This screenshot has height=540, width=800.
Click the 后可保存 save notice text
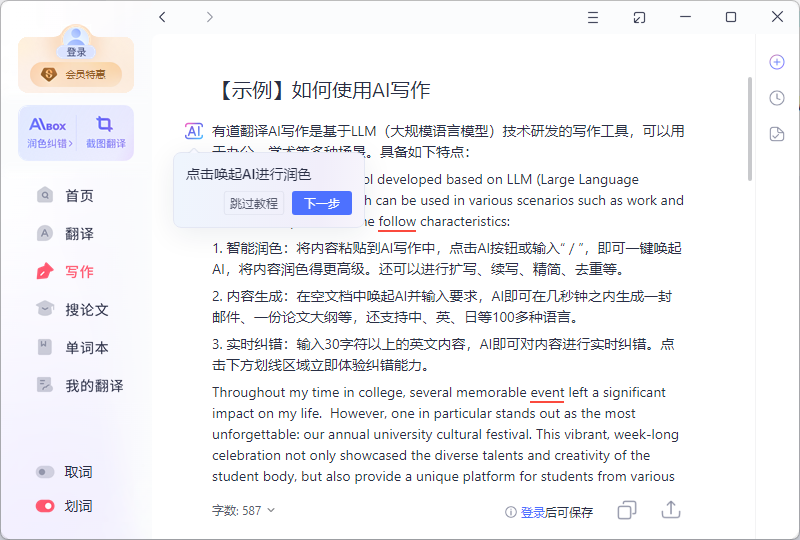click(x=569, y=512)
